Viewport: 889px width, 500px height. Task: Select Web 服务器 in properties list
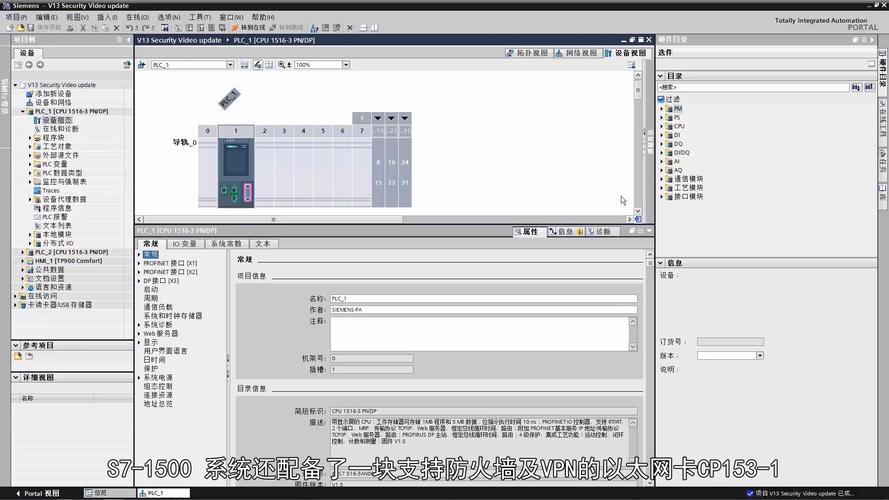tap(160, 333)
